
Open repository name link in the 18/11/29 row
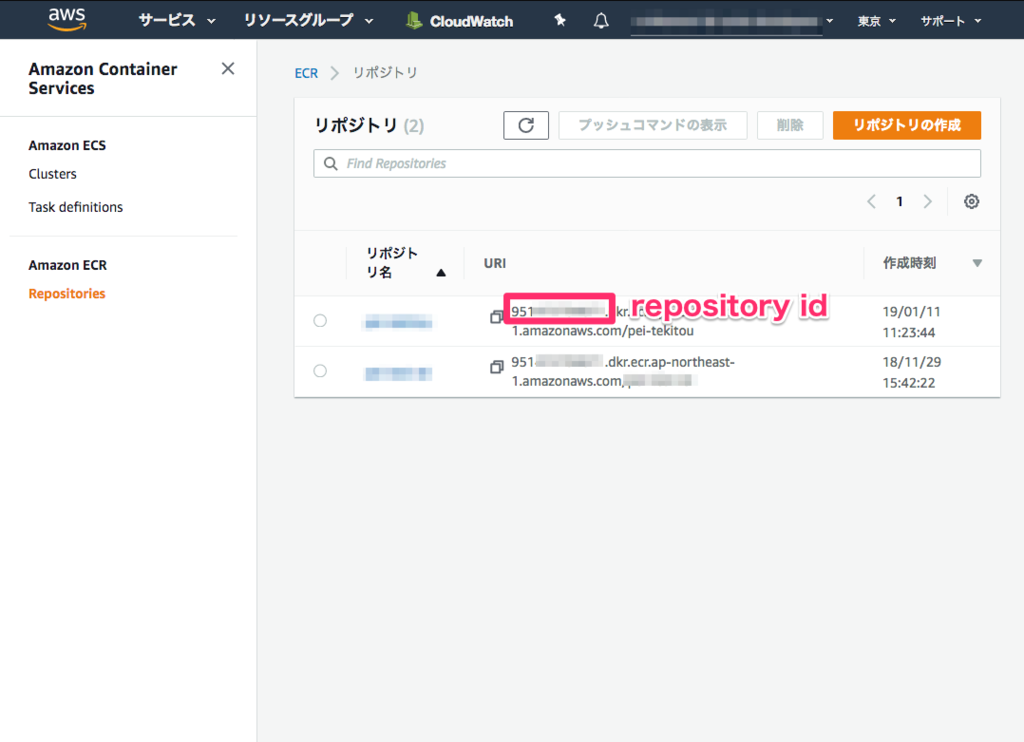398,373
